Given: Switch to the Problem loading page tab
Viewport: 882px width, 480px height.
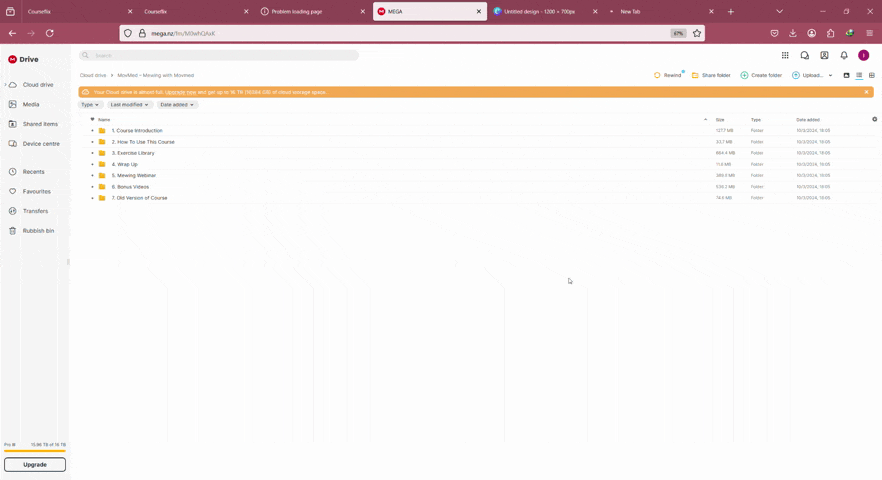Looking at the screenshot, I should (311, 11).
